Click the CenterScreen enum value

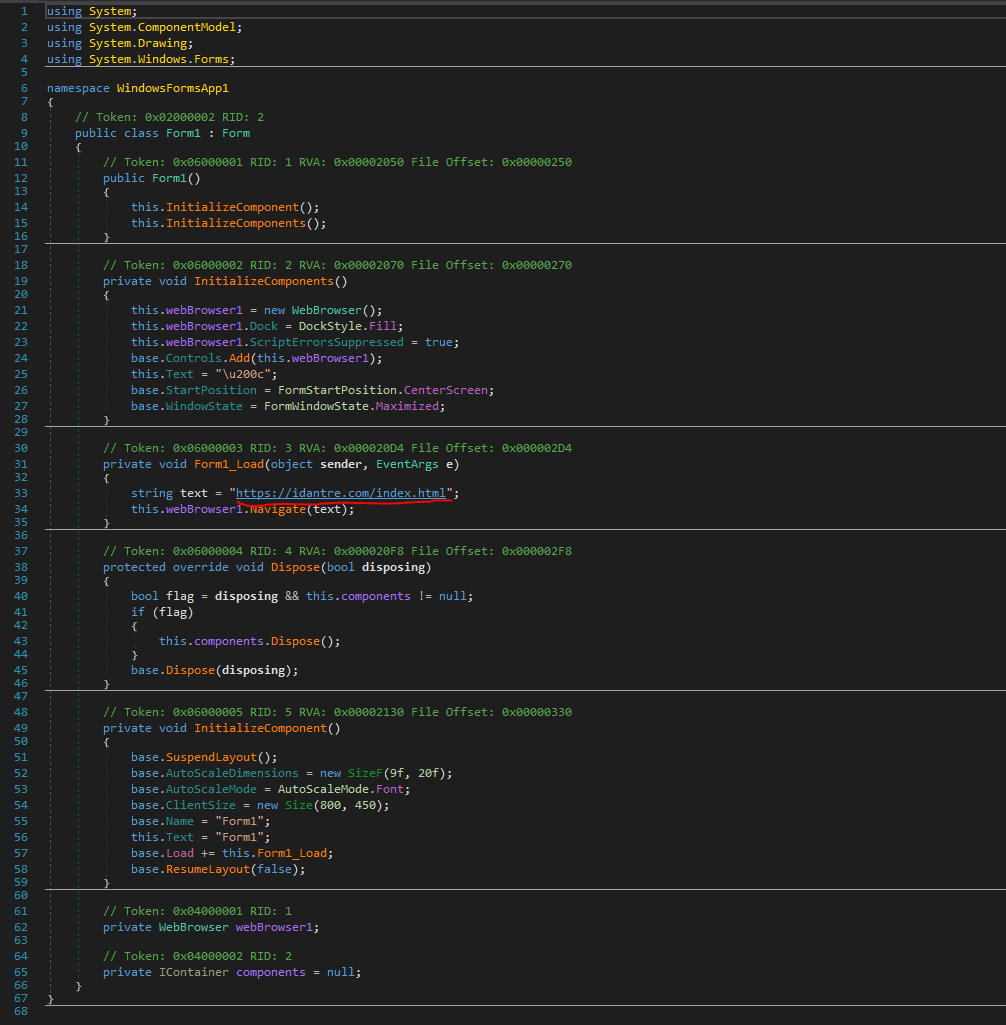[445, 390]
